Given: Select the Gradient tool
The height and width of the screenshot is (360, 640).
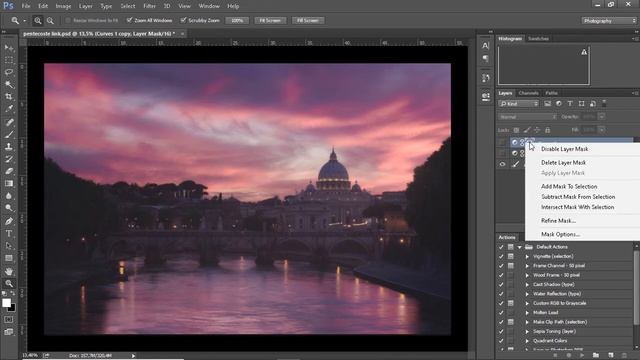Looking at the screenshot, I should 9,183.
